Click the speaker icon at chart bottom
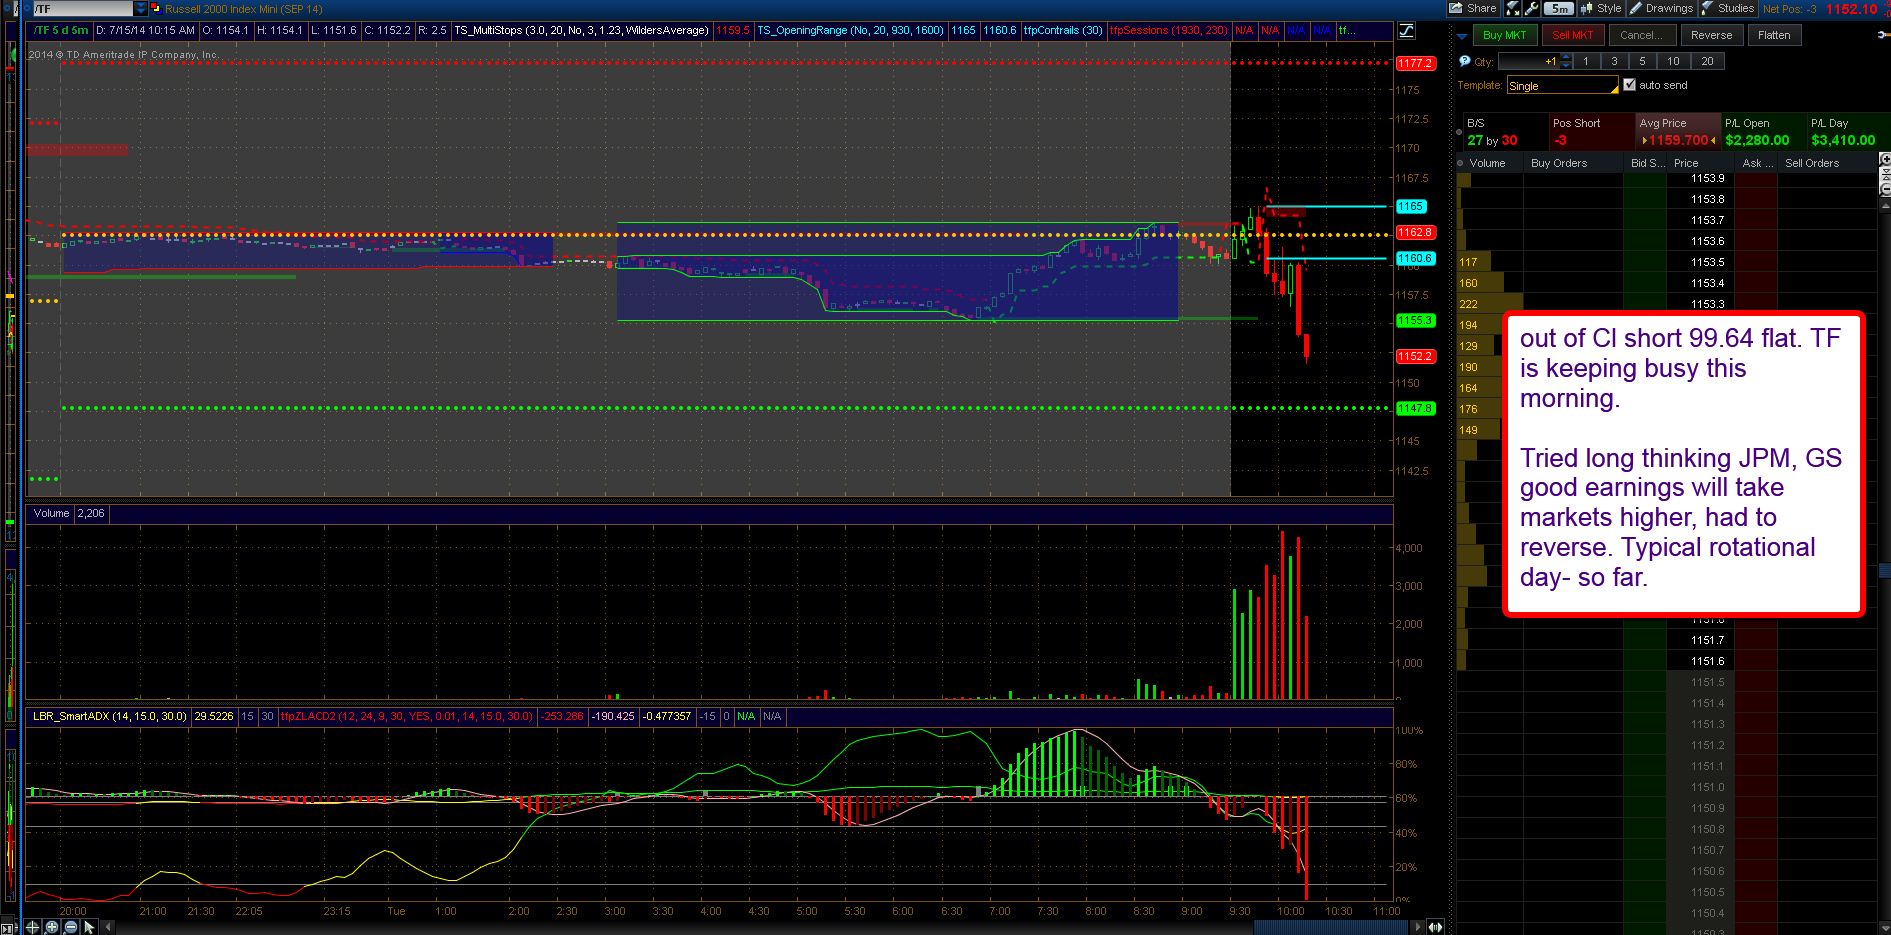 click(x=1436, y=927)
